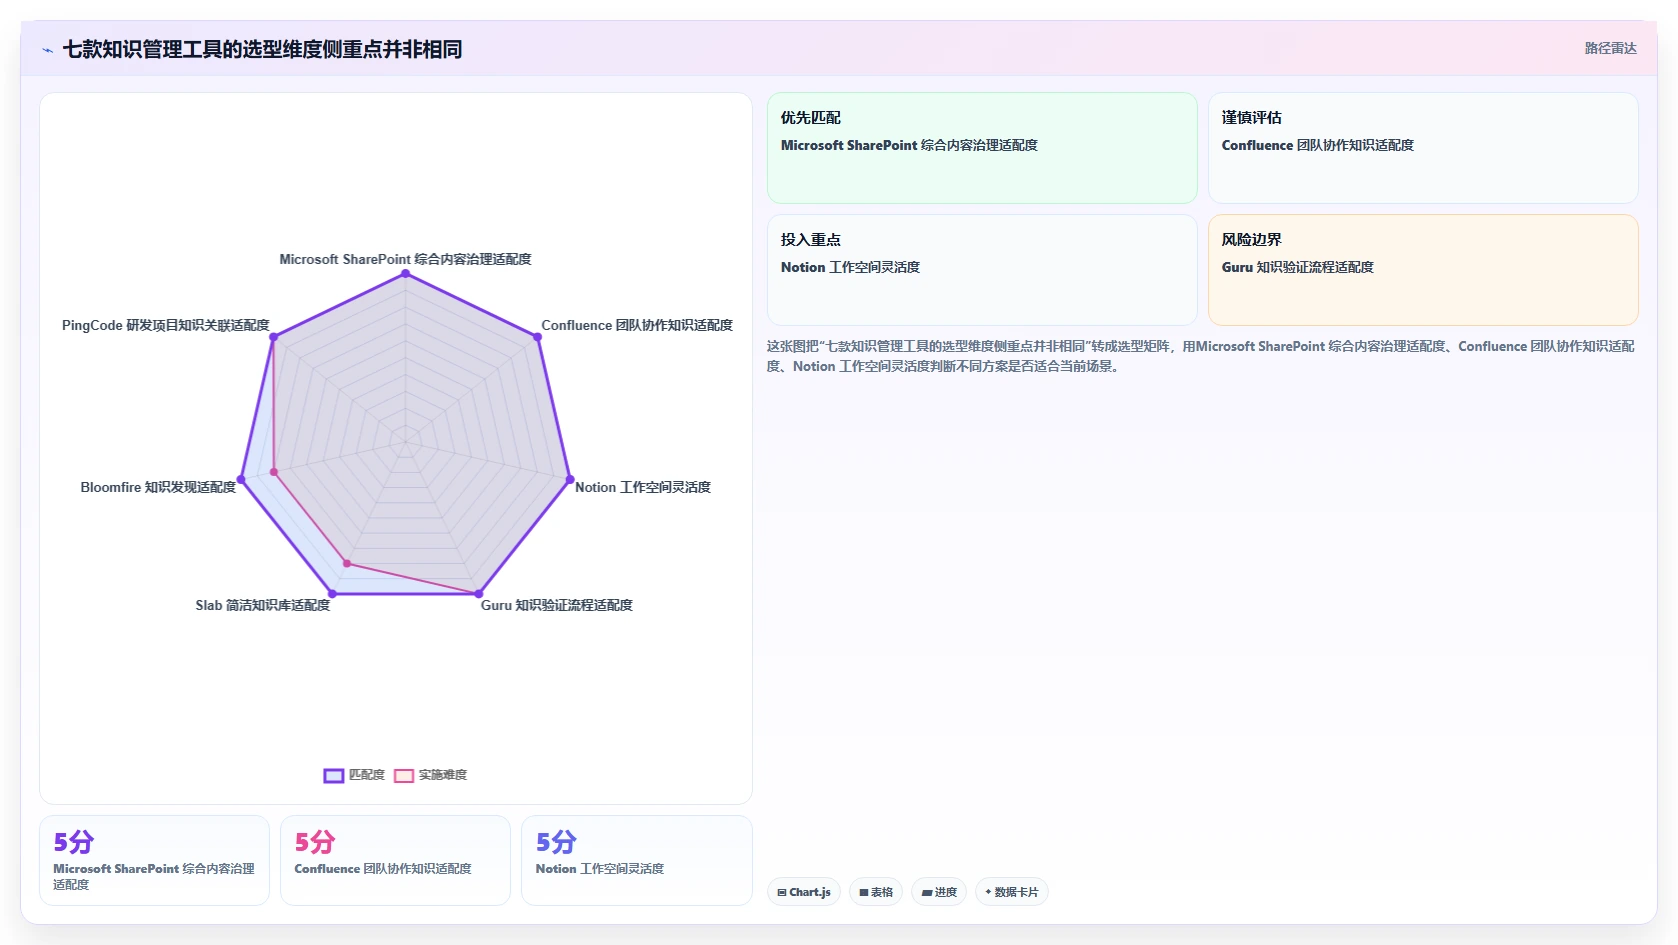Click the radar data point at Microsoft SharePoint
The width and height of the screenshot is (1678, 945).
coord(405,273)
